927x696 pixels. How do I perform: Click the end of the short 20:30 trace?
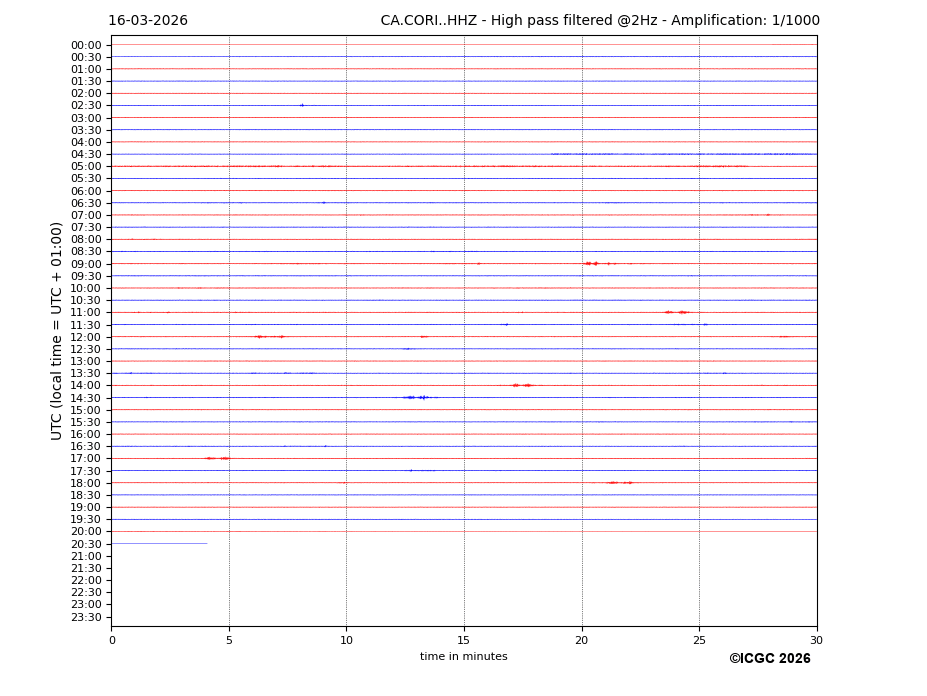click(x=206, y=543)
